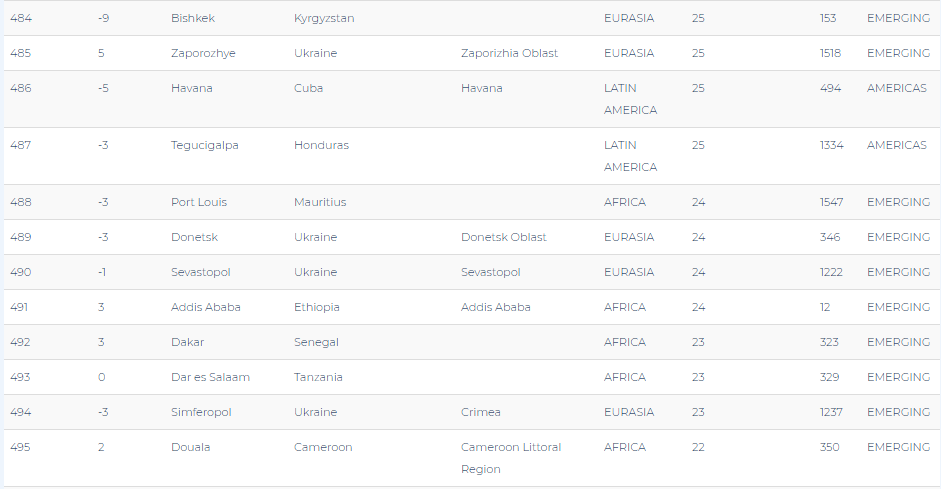941x489 pixels.
Task: Select Cameroon Littoral Region cell
Action: click(511, 458)
